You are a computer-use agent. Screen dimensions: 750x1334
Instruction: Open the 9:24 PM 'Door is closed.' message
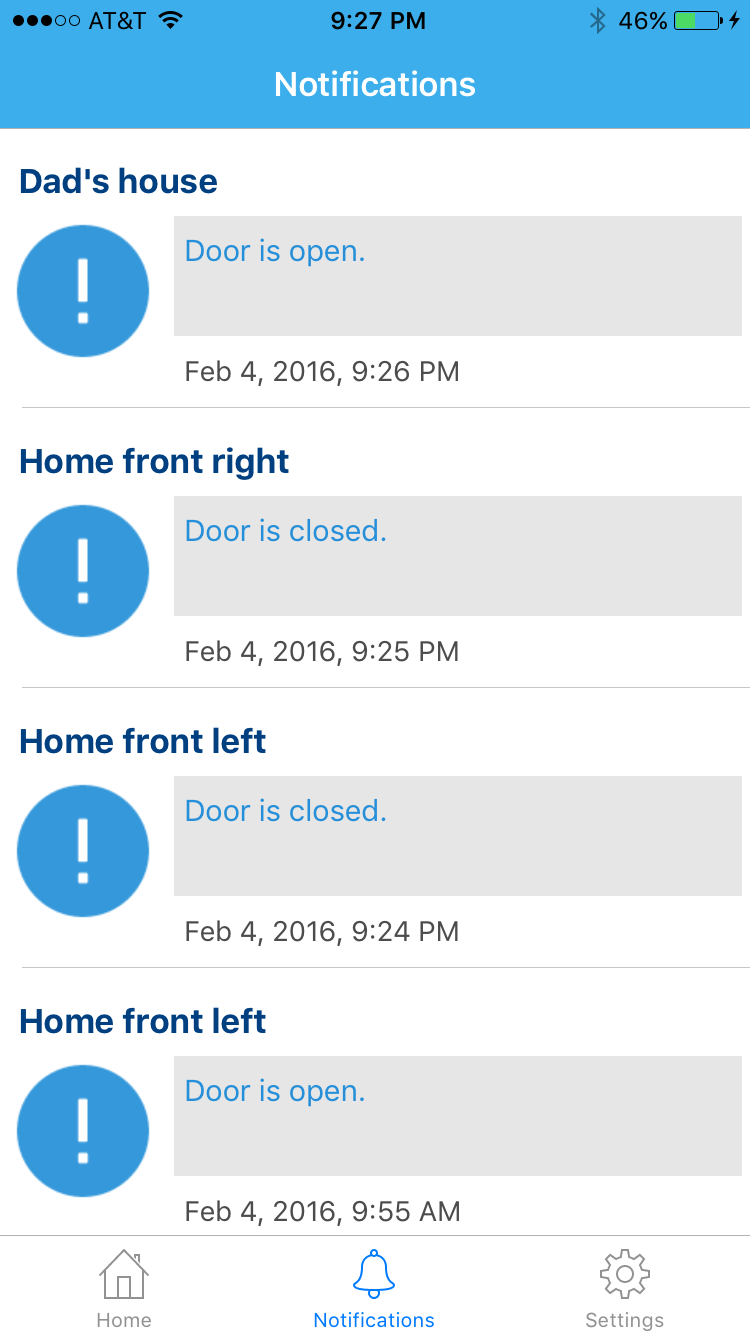[458, 835]
